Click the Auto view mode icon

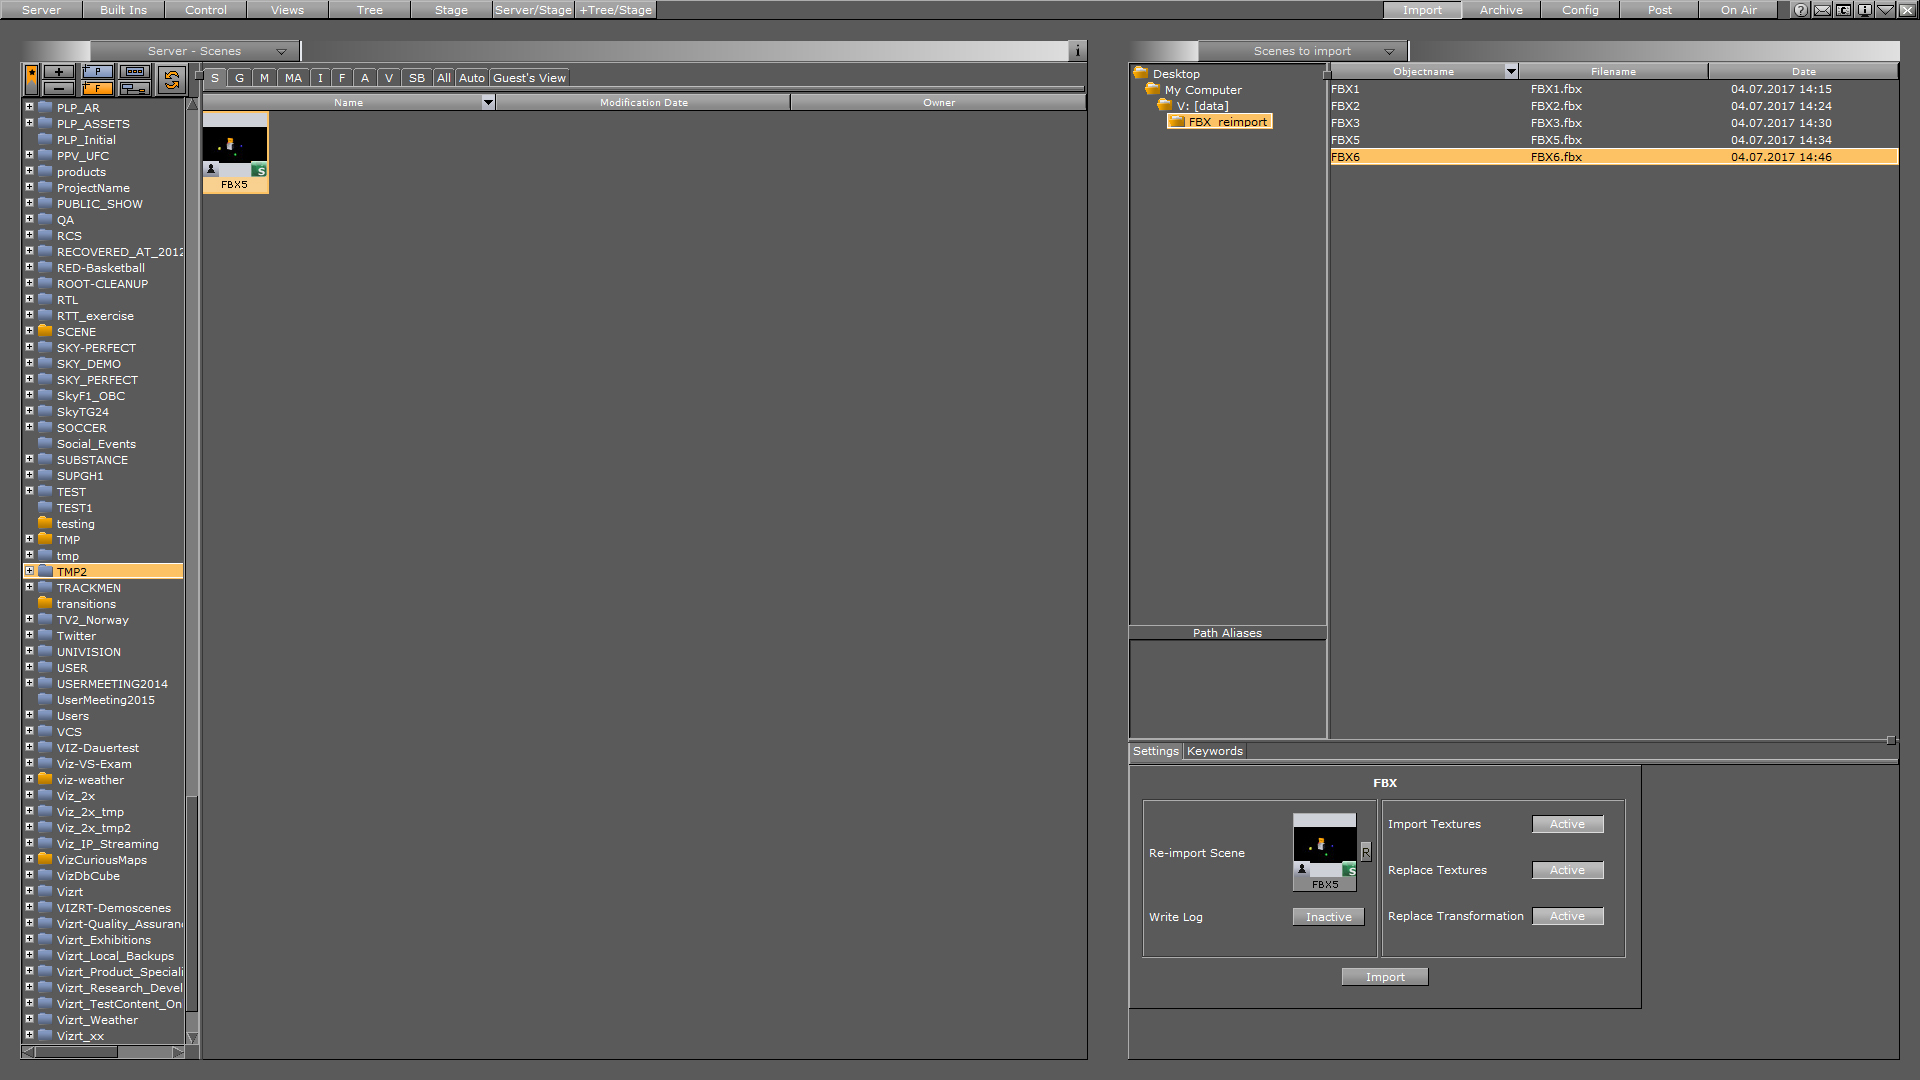point(471,78)
